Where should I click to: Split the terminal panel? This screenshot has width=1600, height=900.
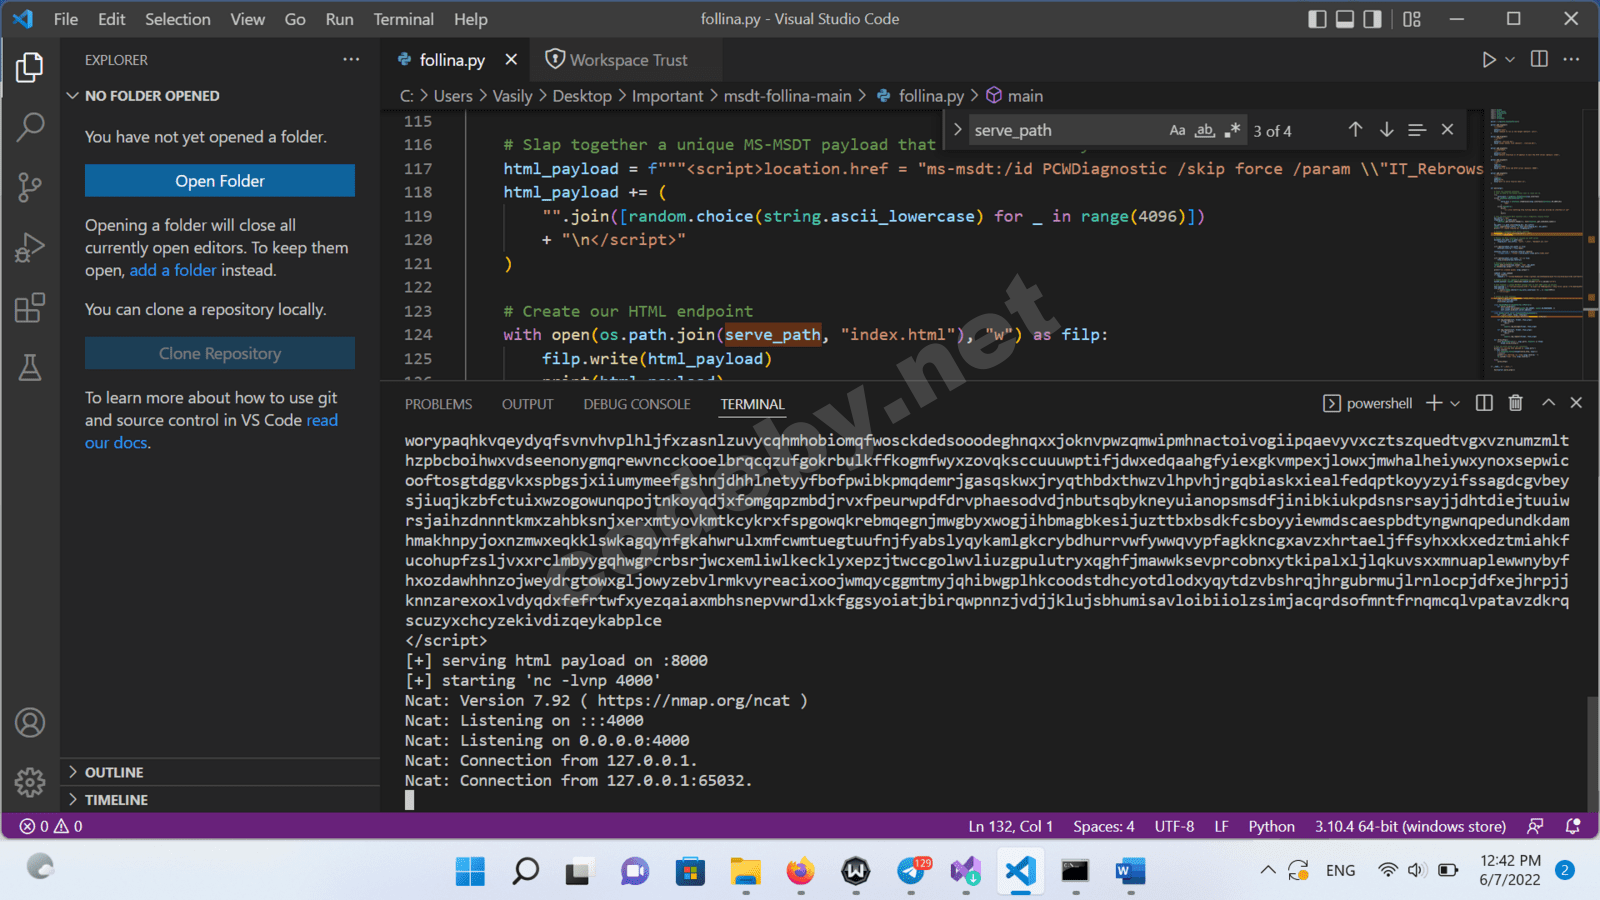(1484, 403)
